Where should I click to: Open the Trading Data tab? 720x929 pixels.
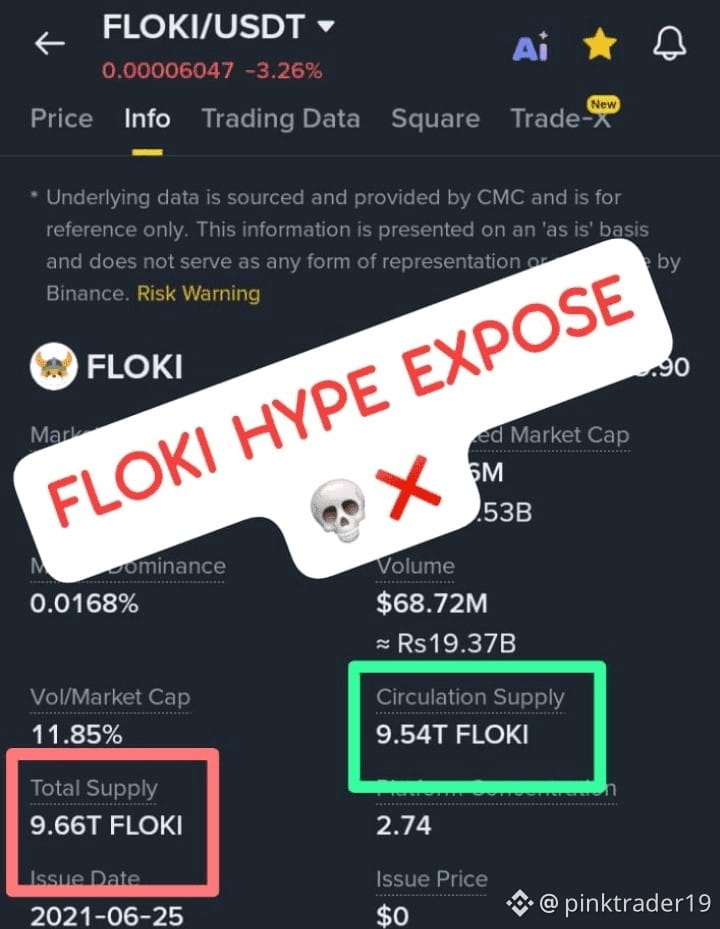tap(280, 119)
